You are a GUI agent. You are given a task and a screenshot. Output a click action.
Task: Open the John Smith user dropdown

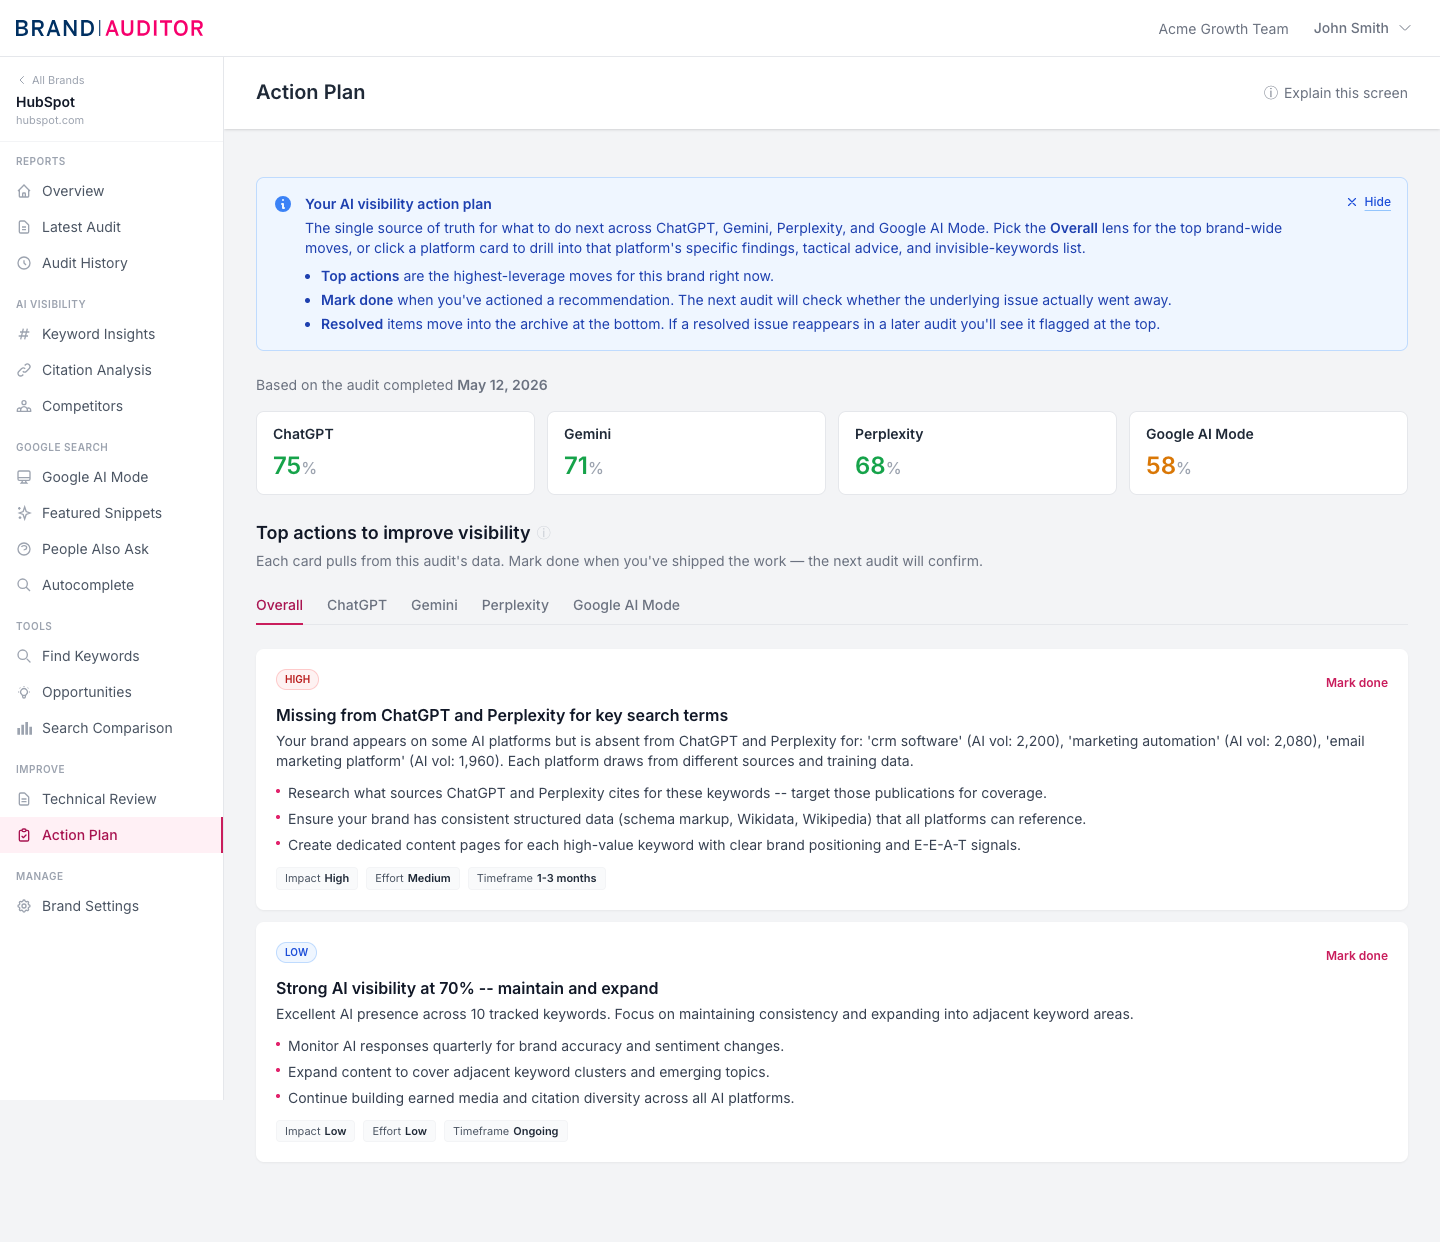click(1362, 28)
